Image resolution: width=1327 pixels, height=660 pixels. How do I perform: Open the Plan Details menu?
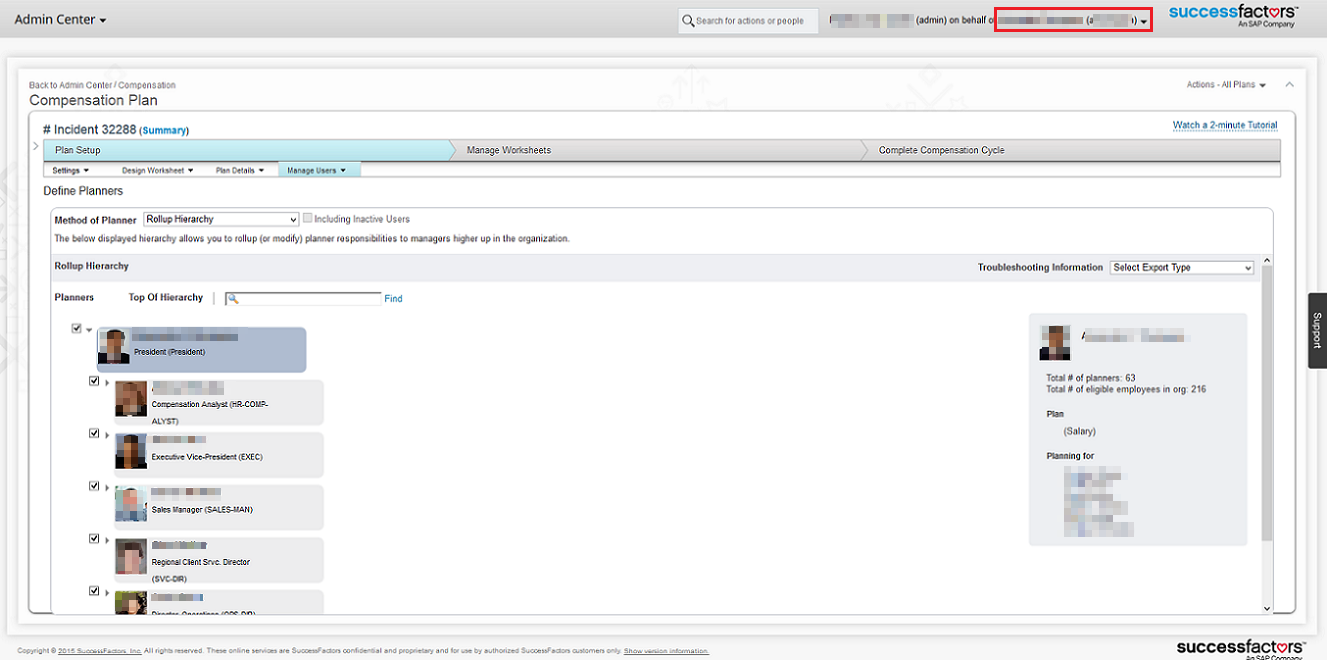click(x=240, y=170)
